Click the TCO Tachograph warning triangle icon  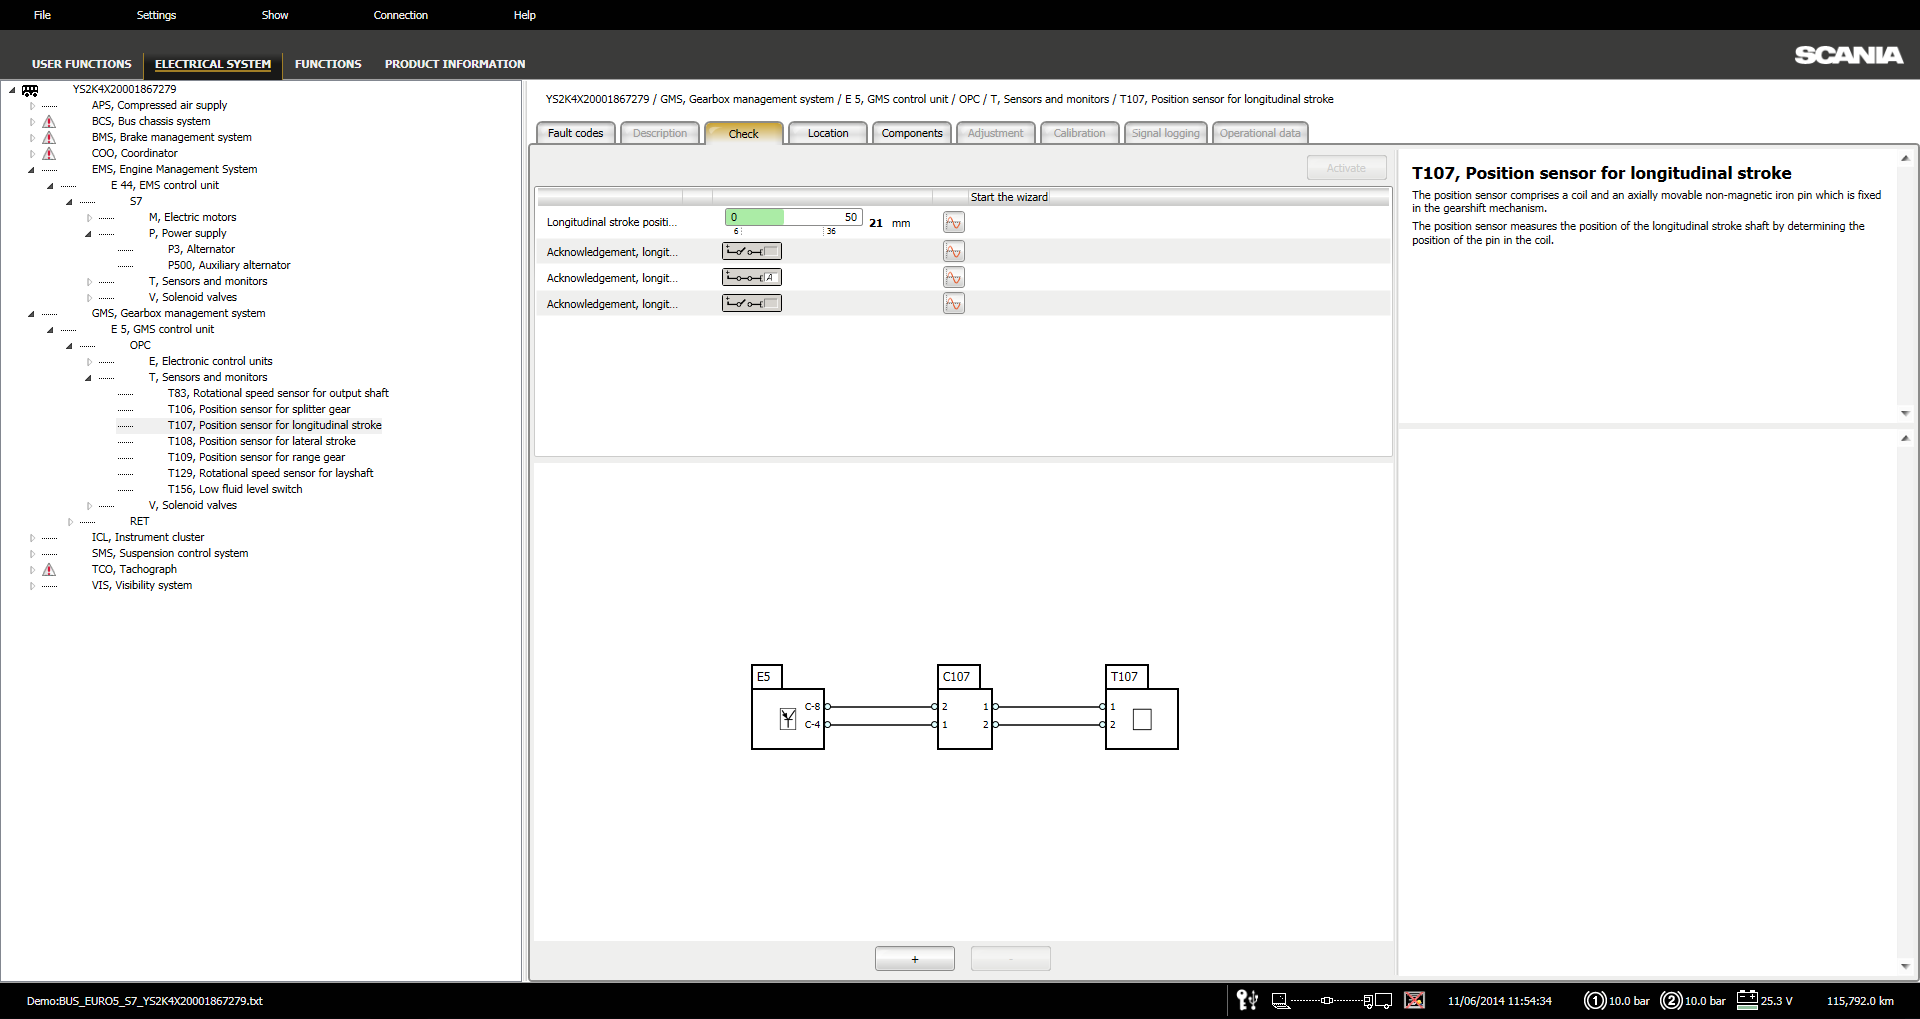49,570
